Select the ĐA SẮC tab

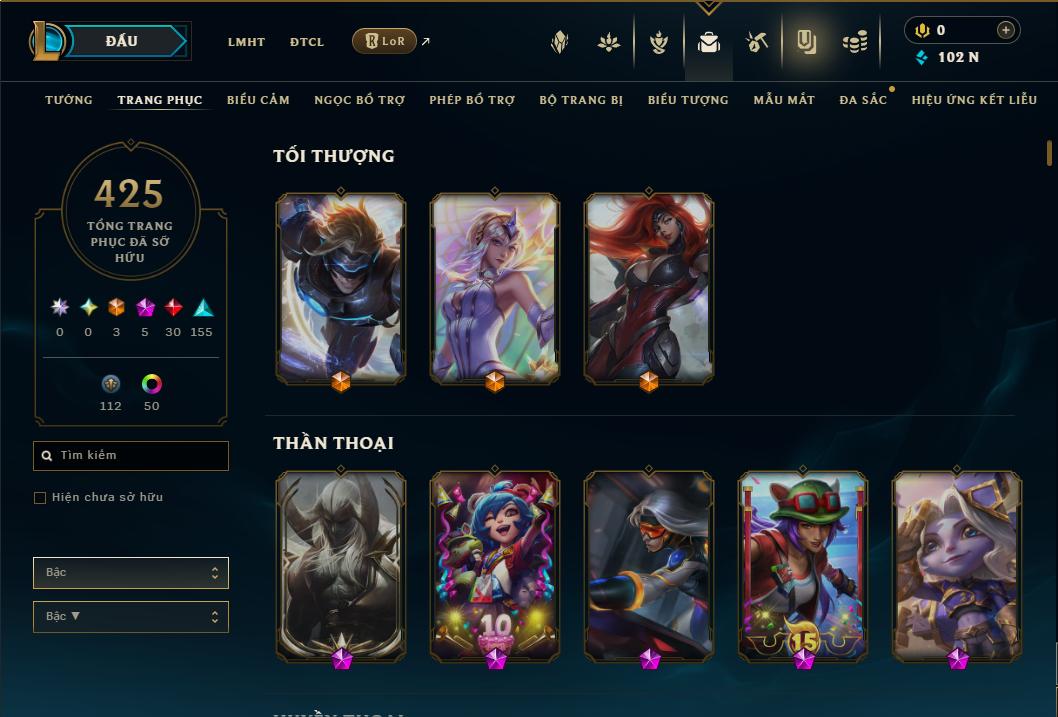tap(863, 100)
